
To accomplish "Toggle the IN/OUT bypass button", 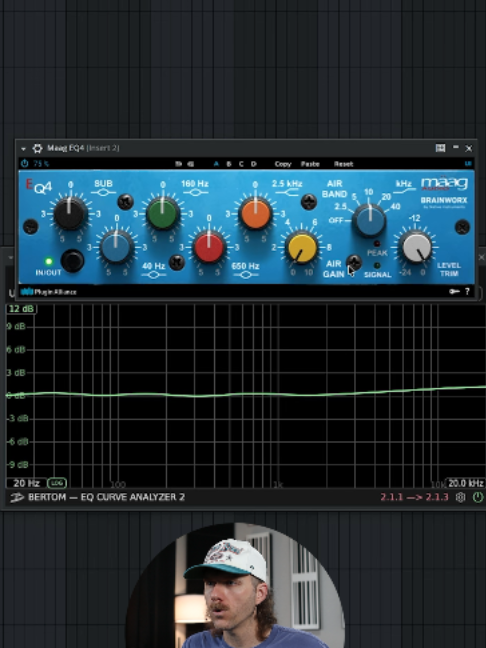I will [72, 261].
